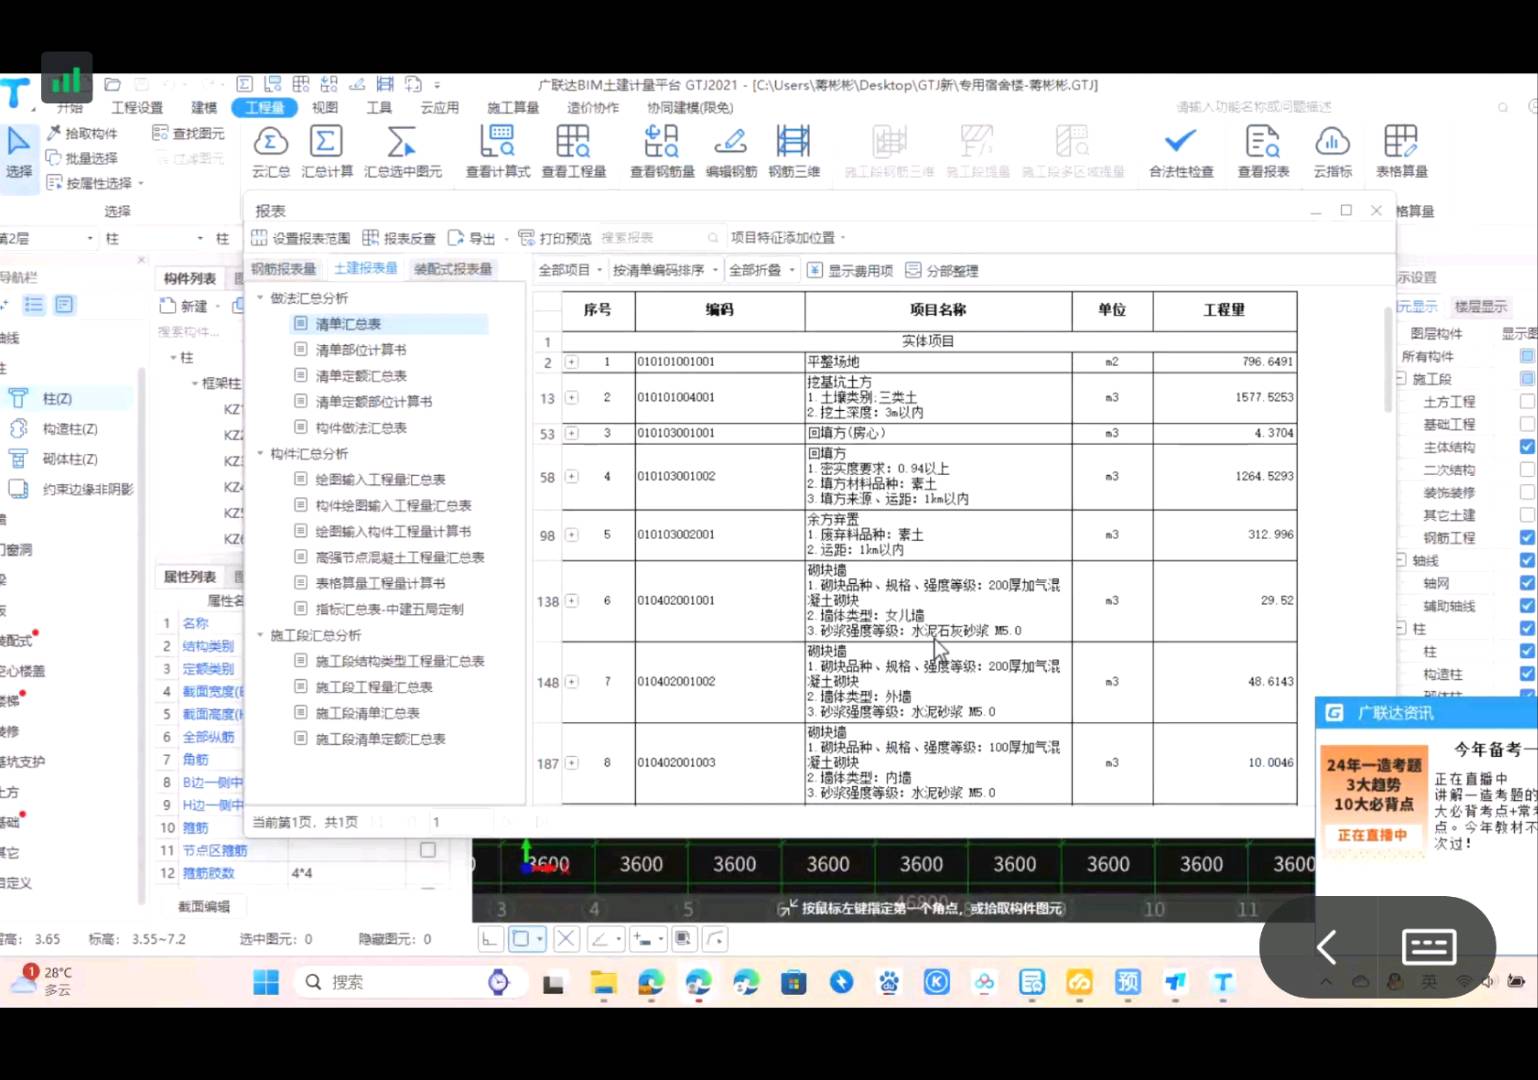Click 查看钢筋量 icon

(662, 152)
